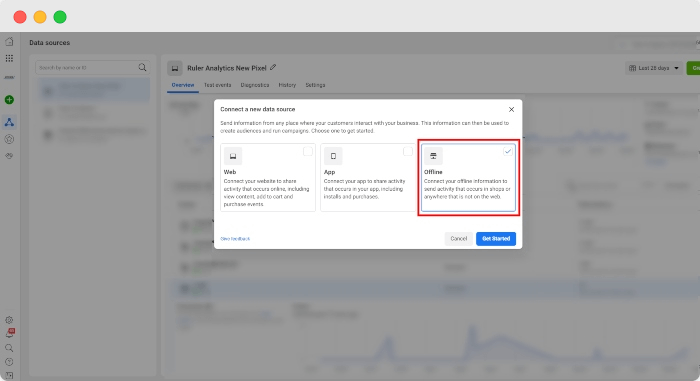Open the help question mark icon
The width and height of the screenshot is (700, 381).
tap(9, 362)
